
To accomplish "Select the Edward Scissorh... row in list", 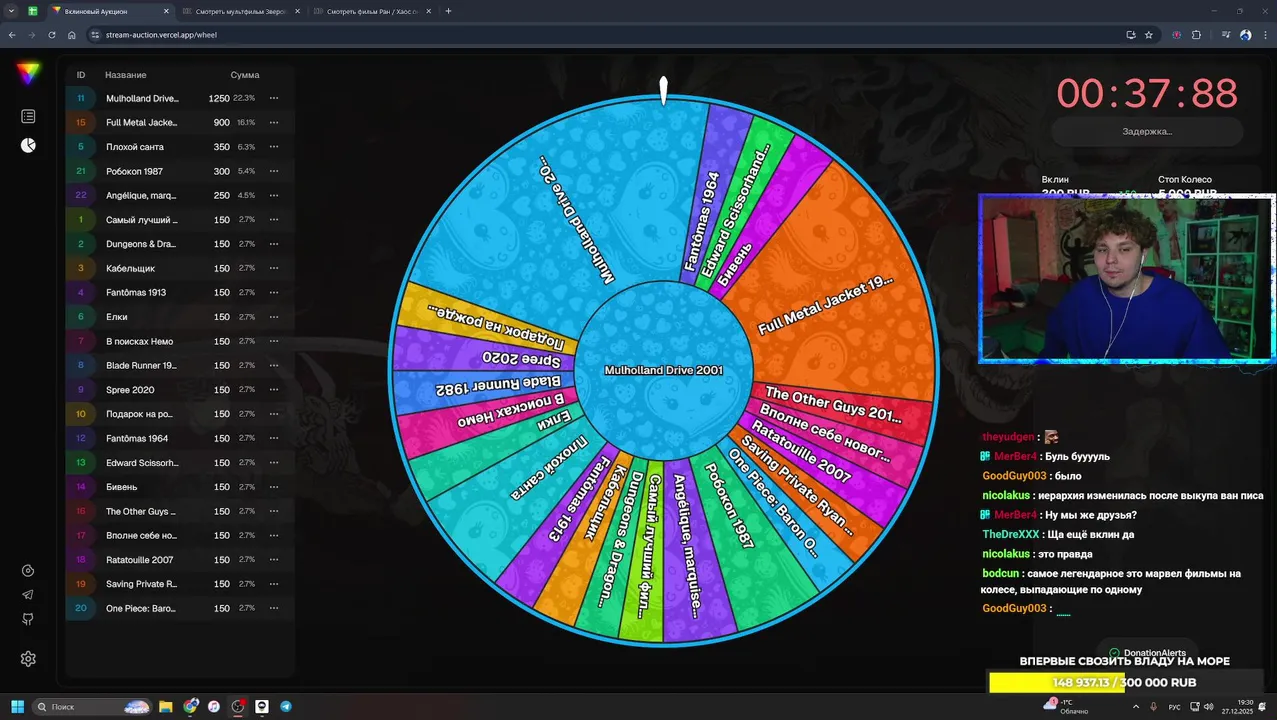I will pos(180,463).
